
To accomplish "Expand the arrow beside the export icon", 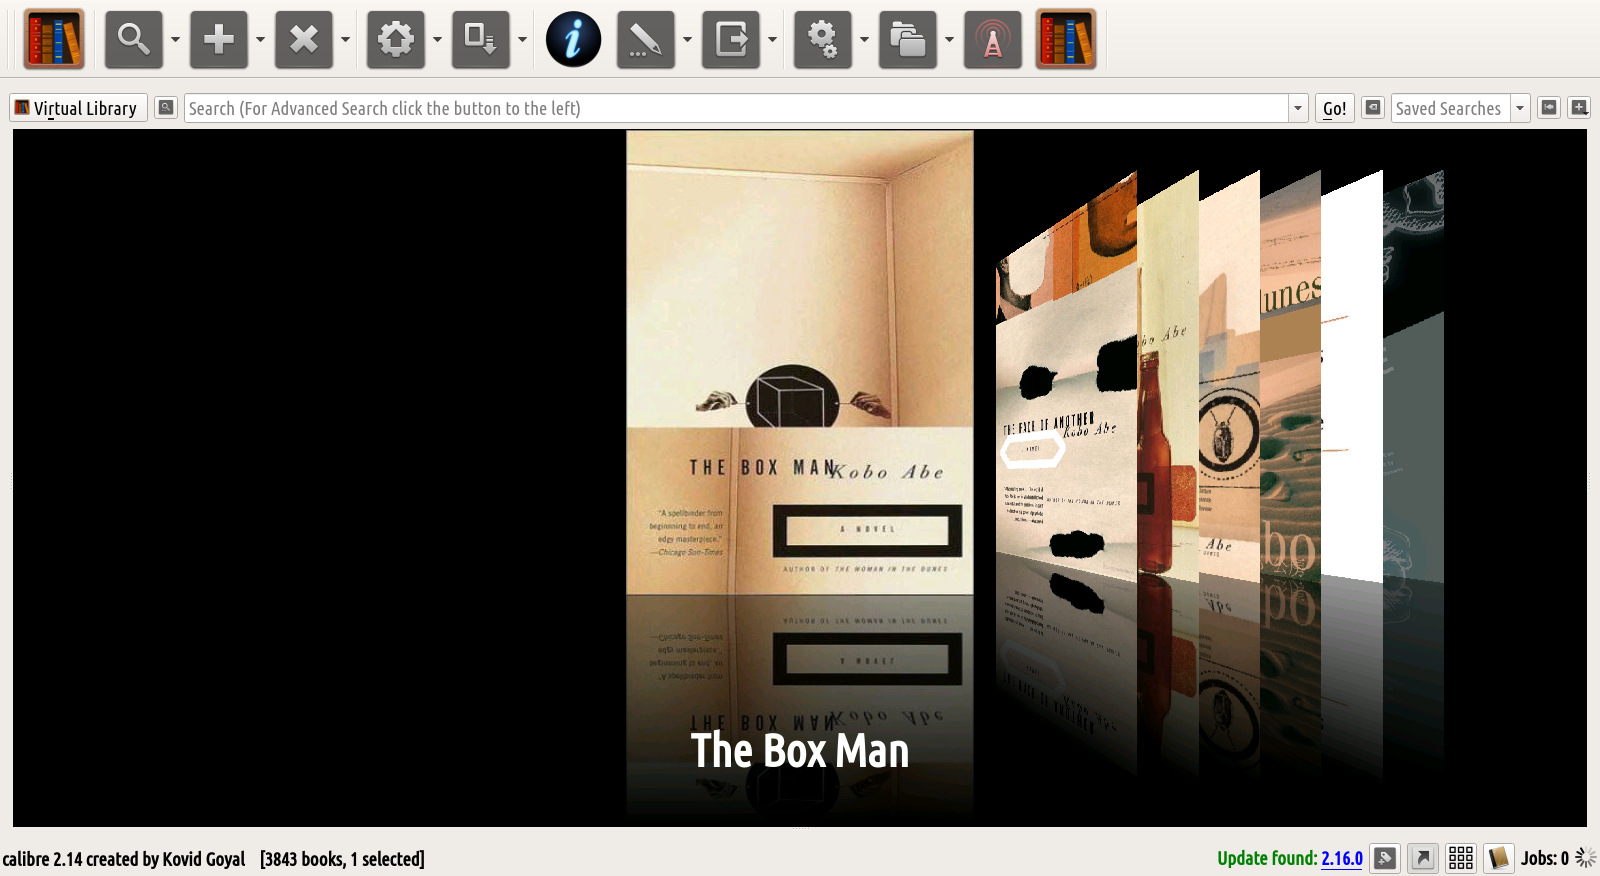I will pos(772,40).
